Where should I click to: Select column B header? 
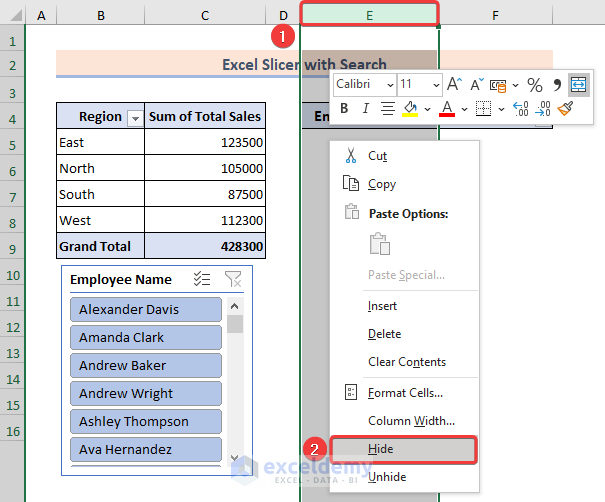(x=101, y=15)
